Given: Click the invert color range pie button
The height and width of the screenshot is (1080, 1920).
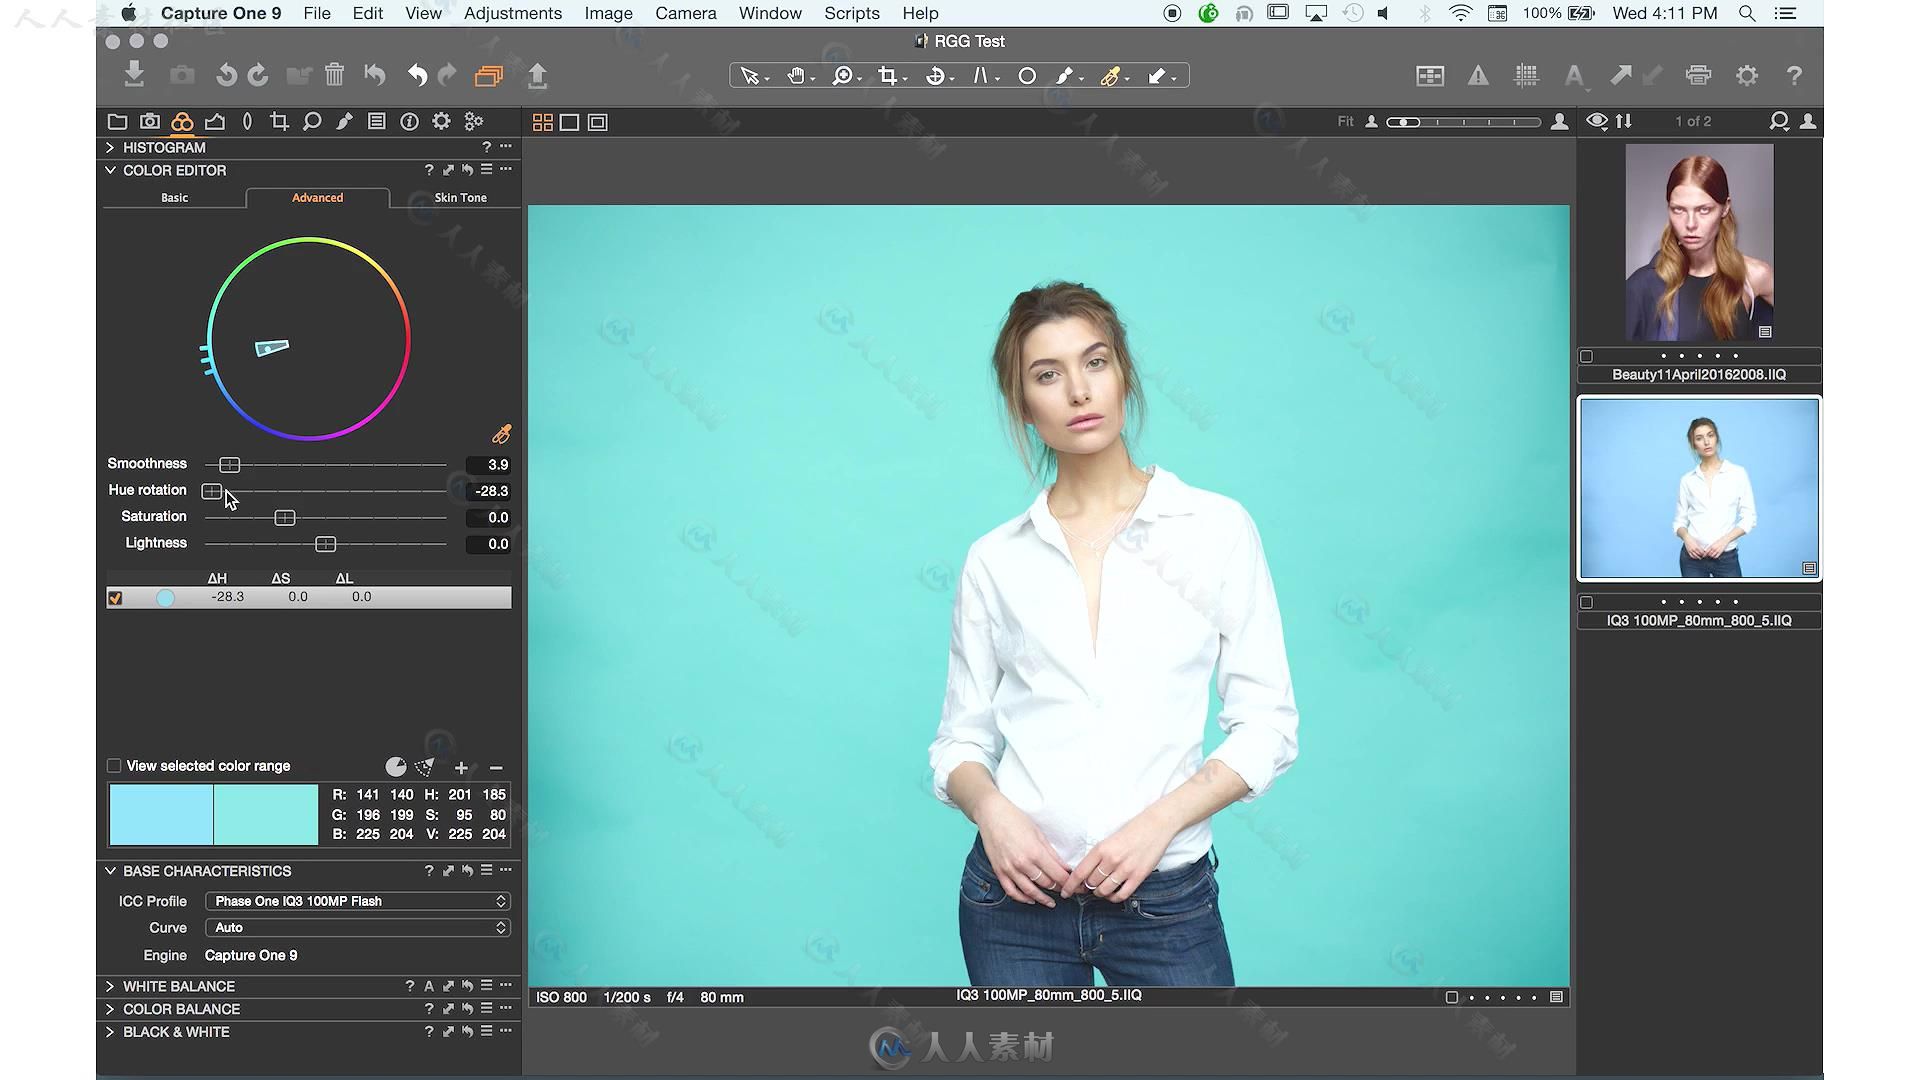Looking at the screenshot, I should click(396, 767).
